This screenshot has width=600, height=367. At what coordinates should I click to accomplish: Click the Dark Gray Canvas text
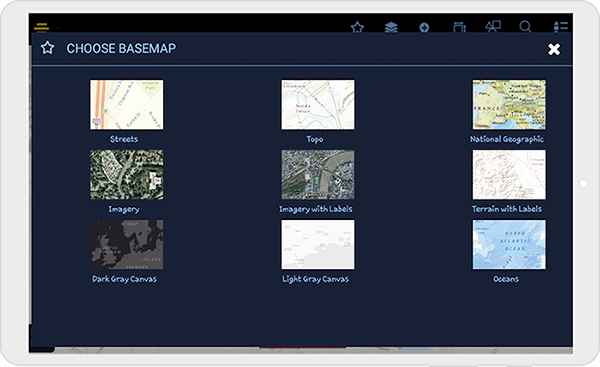(x=124, y=279)
